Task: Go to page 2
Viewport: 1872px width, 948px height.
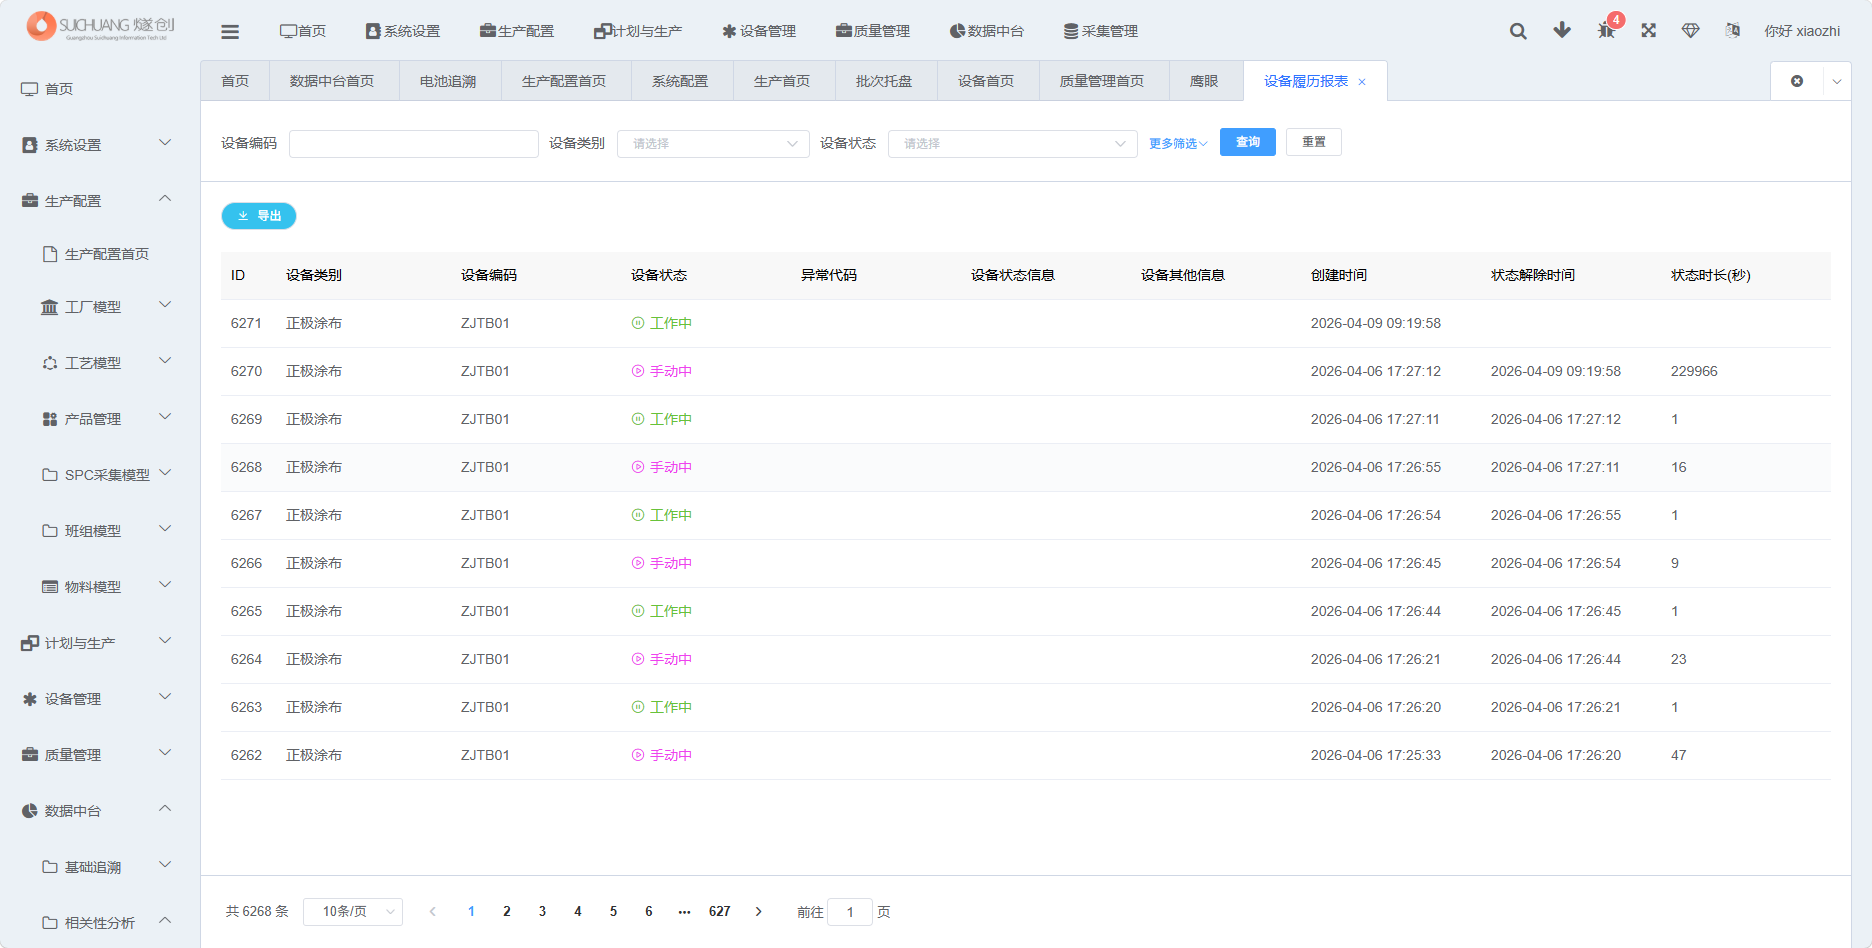Action: click(507, 912)
